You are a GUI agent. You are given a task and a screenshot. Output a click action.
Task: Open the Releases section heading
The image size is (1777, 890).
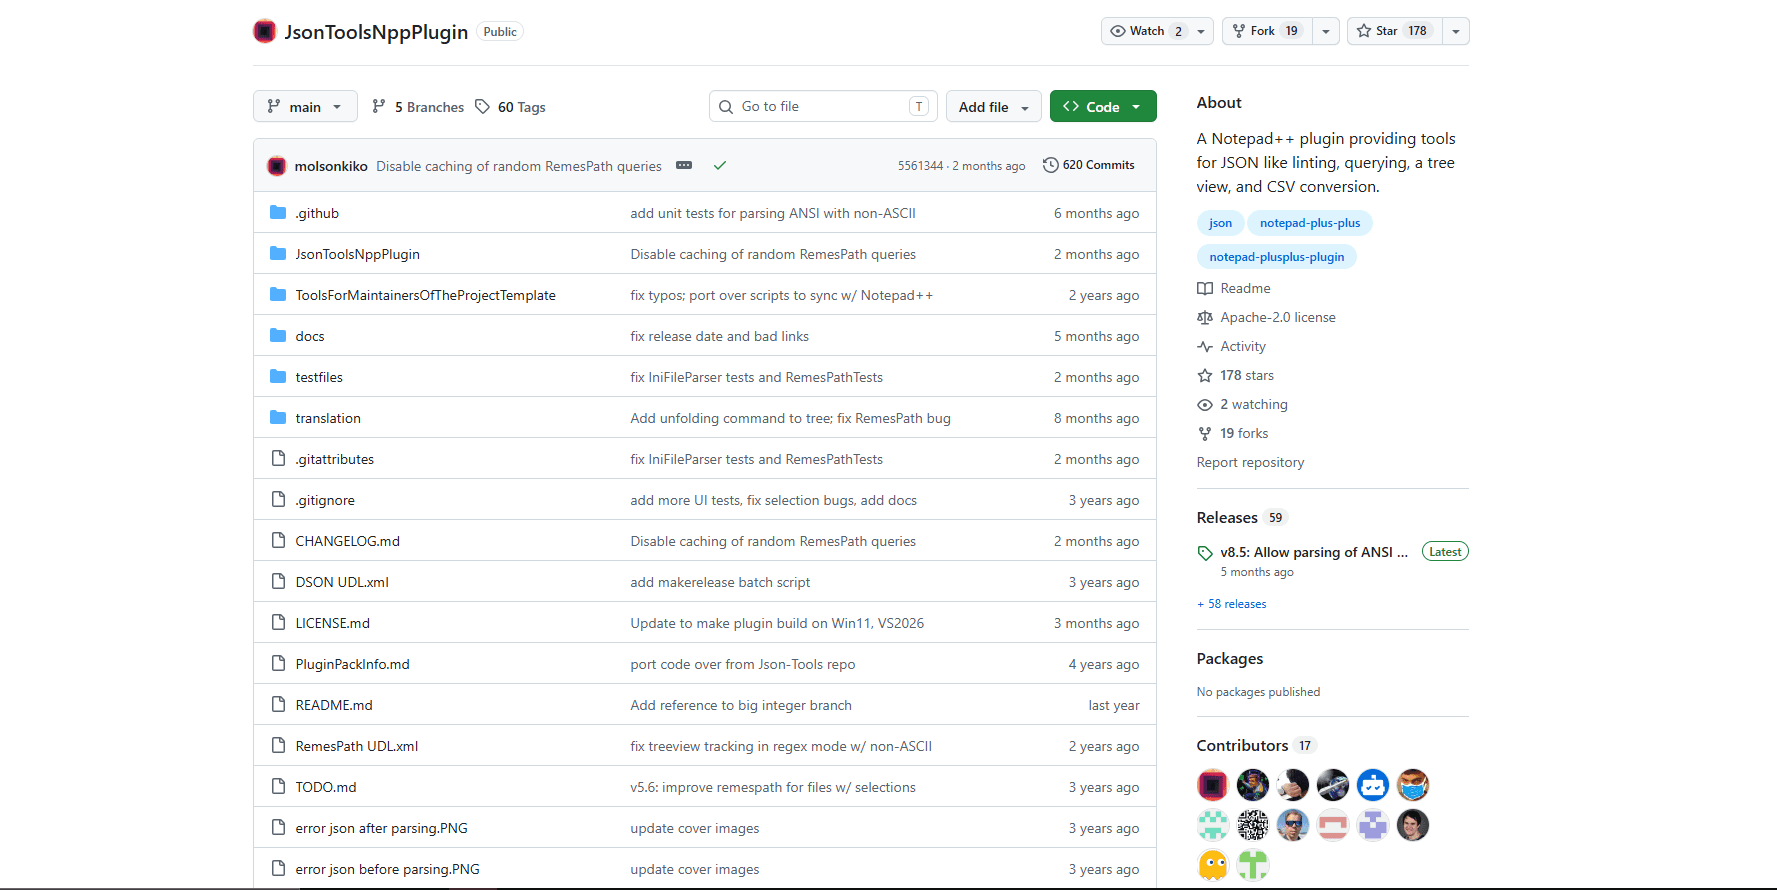click(1227, 517)
